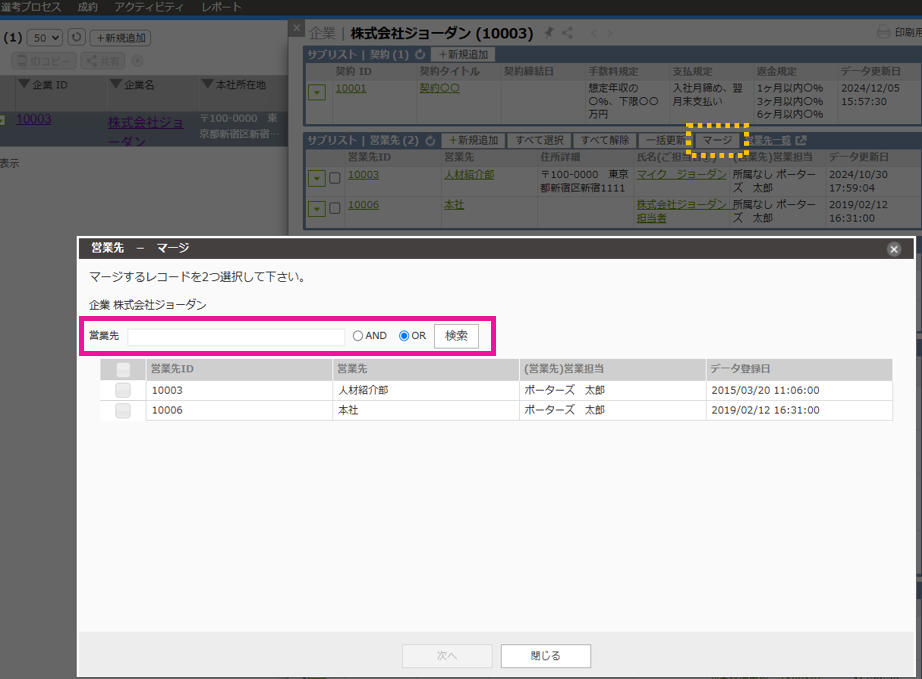The height and width of the screenshot is (679, 922).
Task: Expand row dropdown for 営業先 10003
Action: [317, 178]
